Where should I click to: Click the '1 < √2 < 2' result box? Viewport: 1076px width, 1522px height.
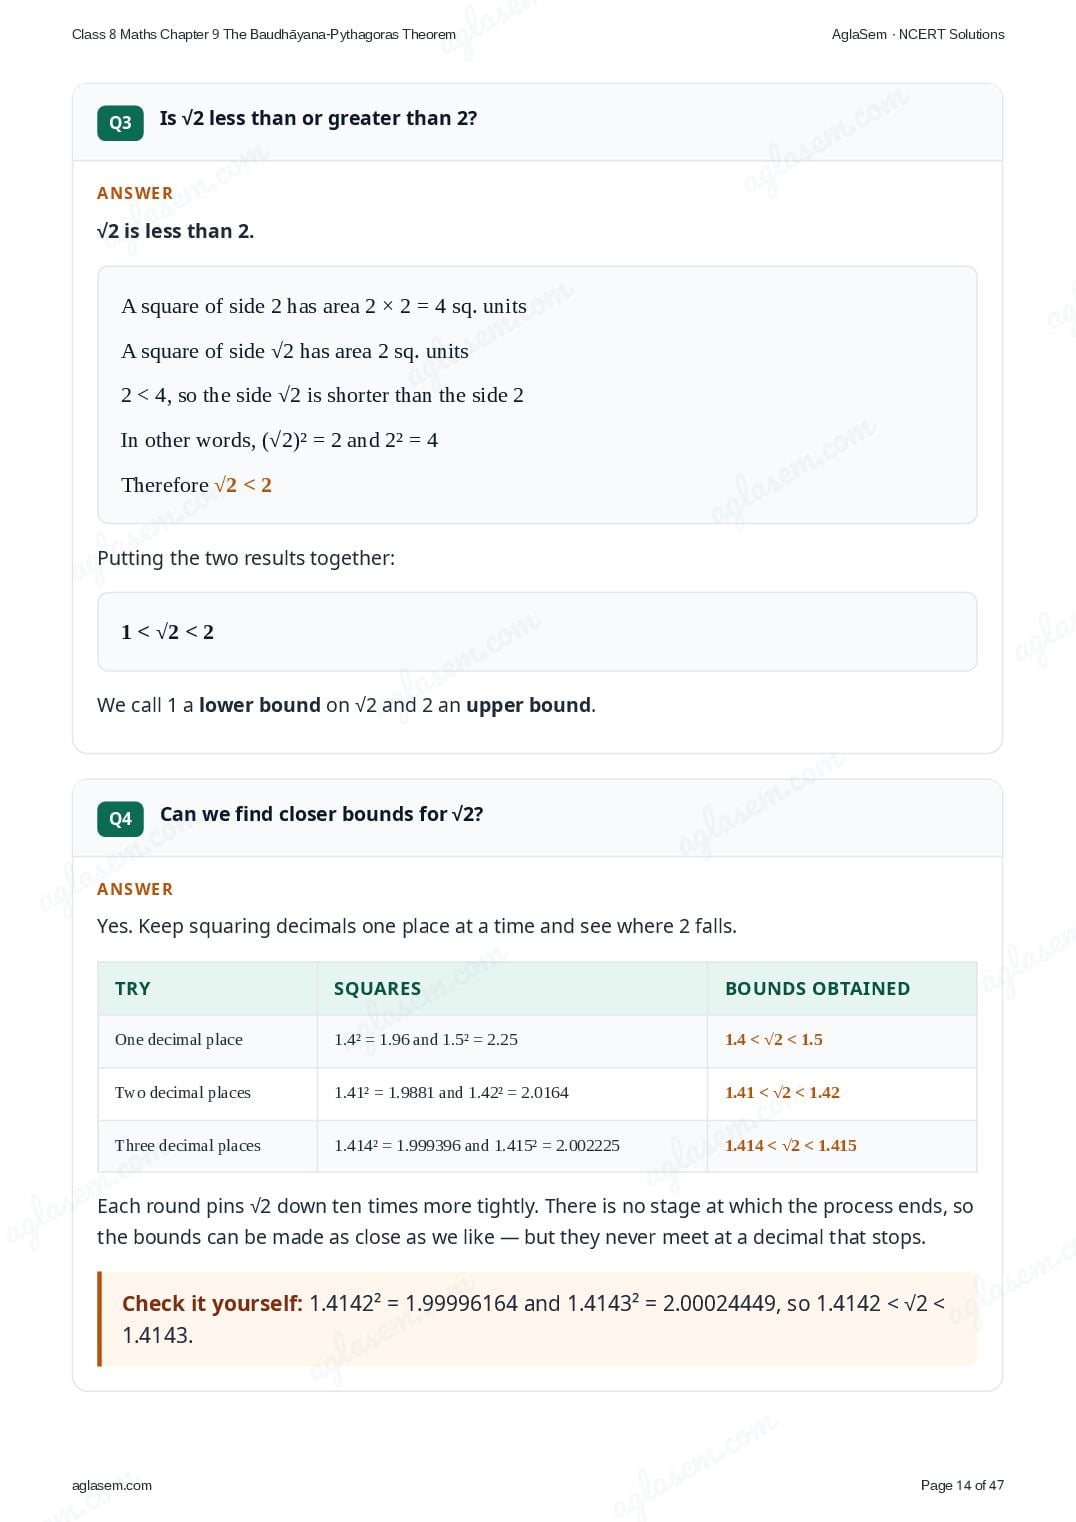pos(537,632)
